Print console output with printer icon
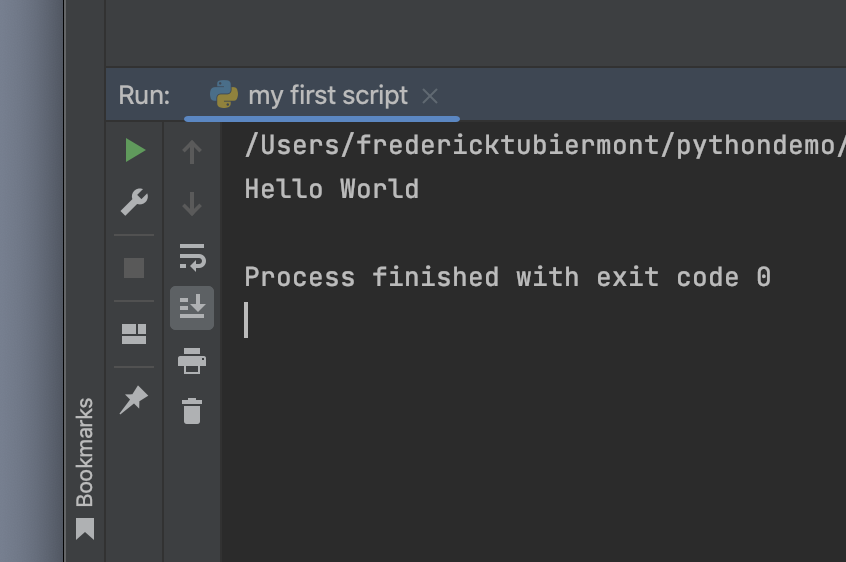Screen dimensions: 846x562 (192, 360)
